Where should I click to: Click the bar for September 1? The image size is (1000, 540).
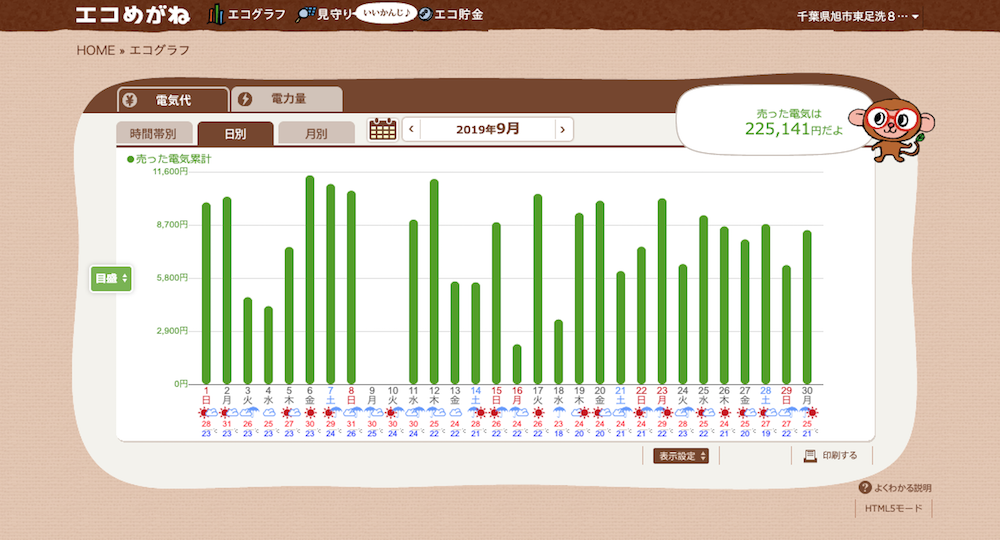(206, 293)
